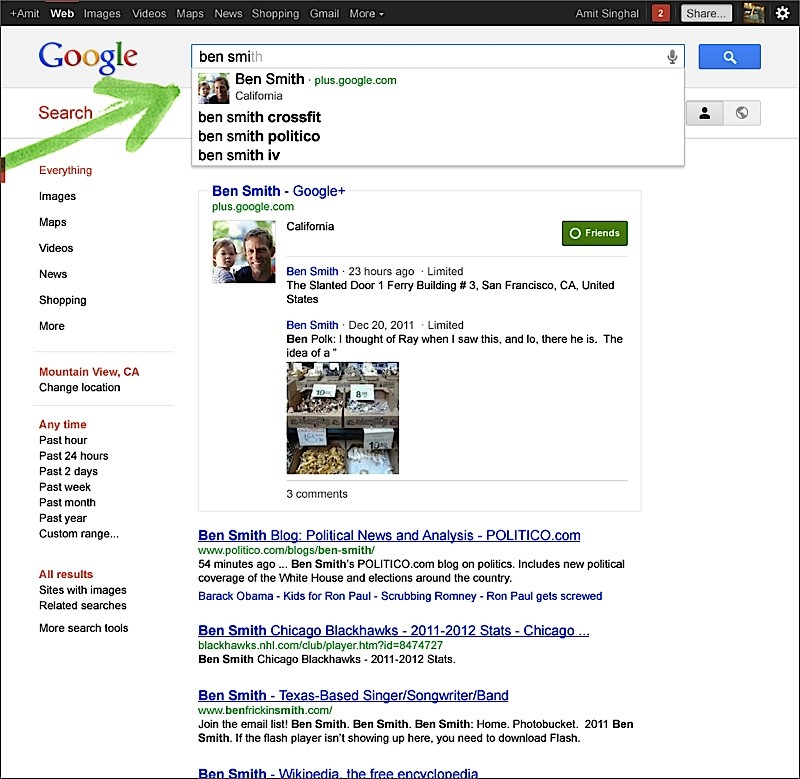
Task: Open the Ben Smith Blog POLITICO link
Action: point(389,535)
